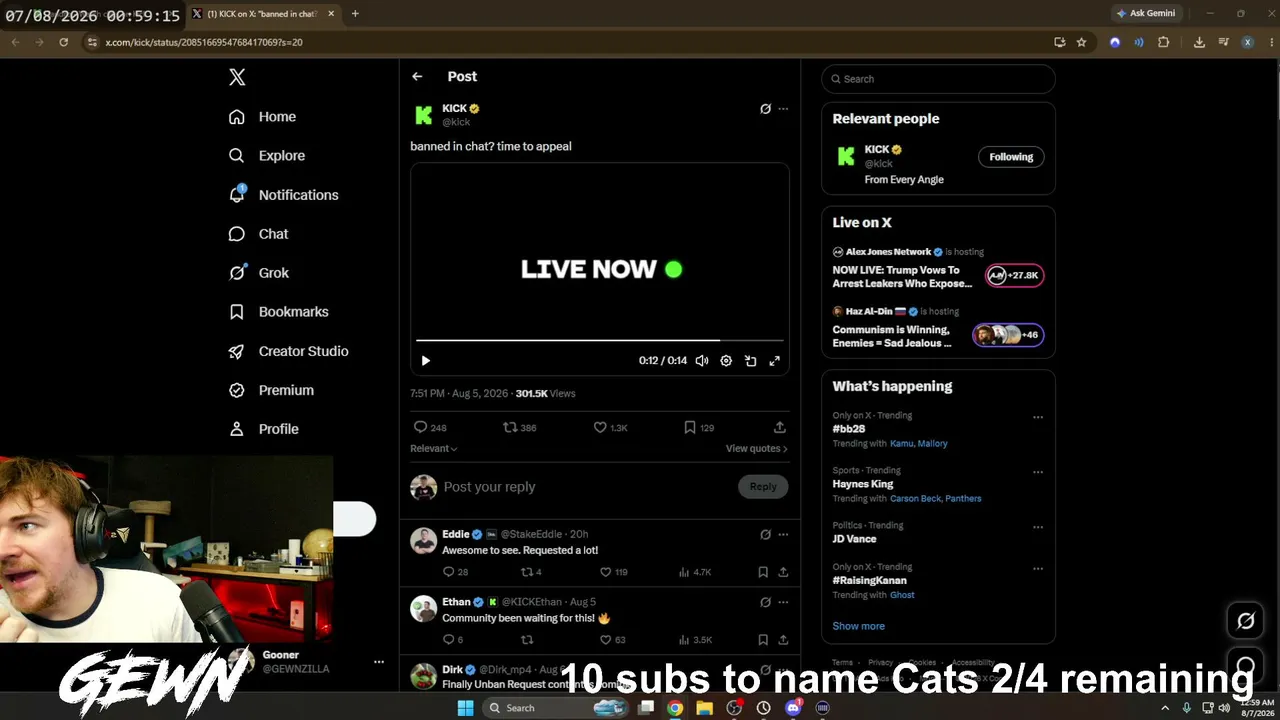View analytics for Ethan's reply (3.5K)
The image size is (1280, 720).
pyautogui.click(x=695, y=640)
